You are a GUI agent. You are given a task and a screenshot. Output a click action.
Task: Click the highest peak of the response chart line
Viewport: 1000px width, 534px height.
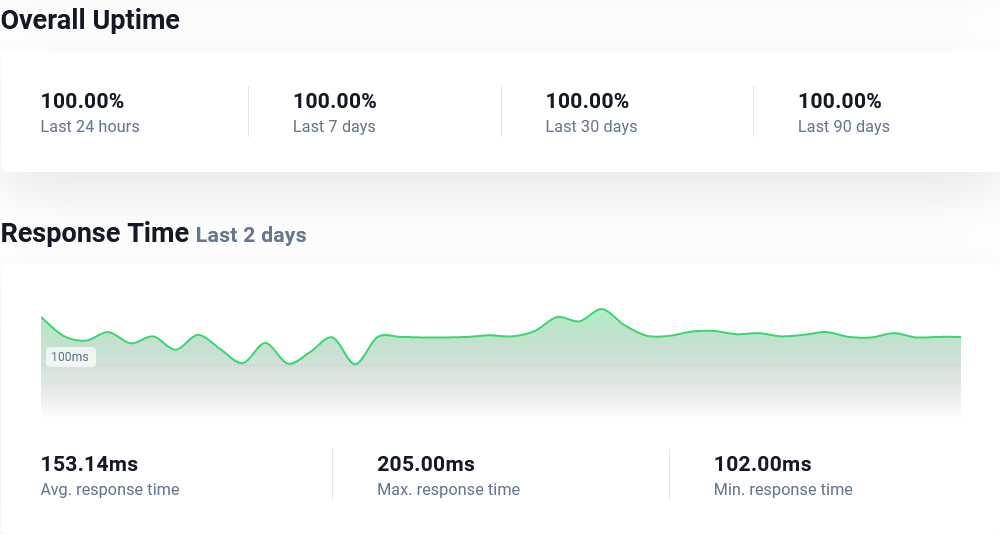(601, 310)
